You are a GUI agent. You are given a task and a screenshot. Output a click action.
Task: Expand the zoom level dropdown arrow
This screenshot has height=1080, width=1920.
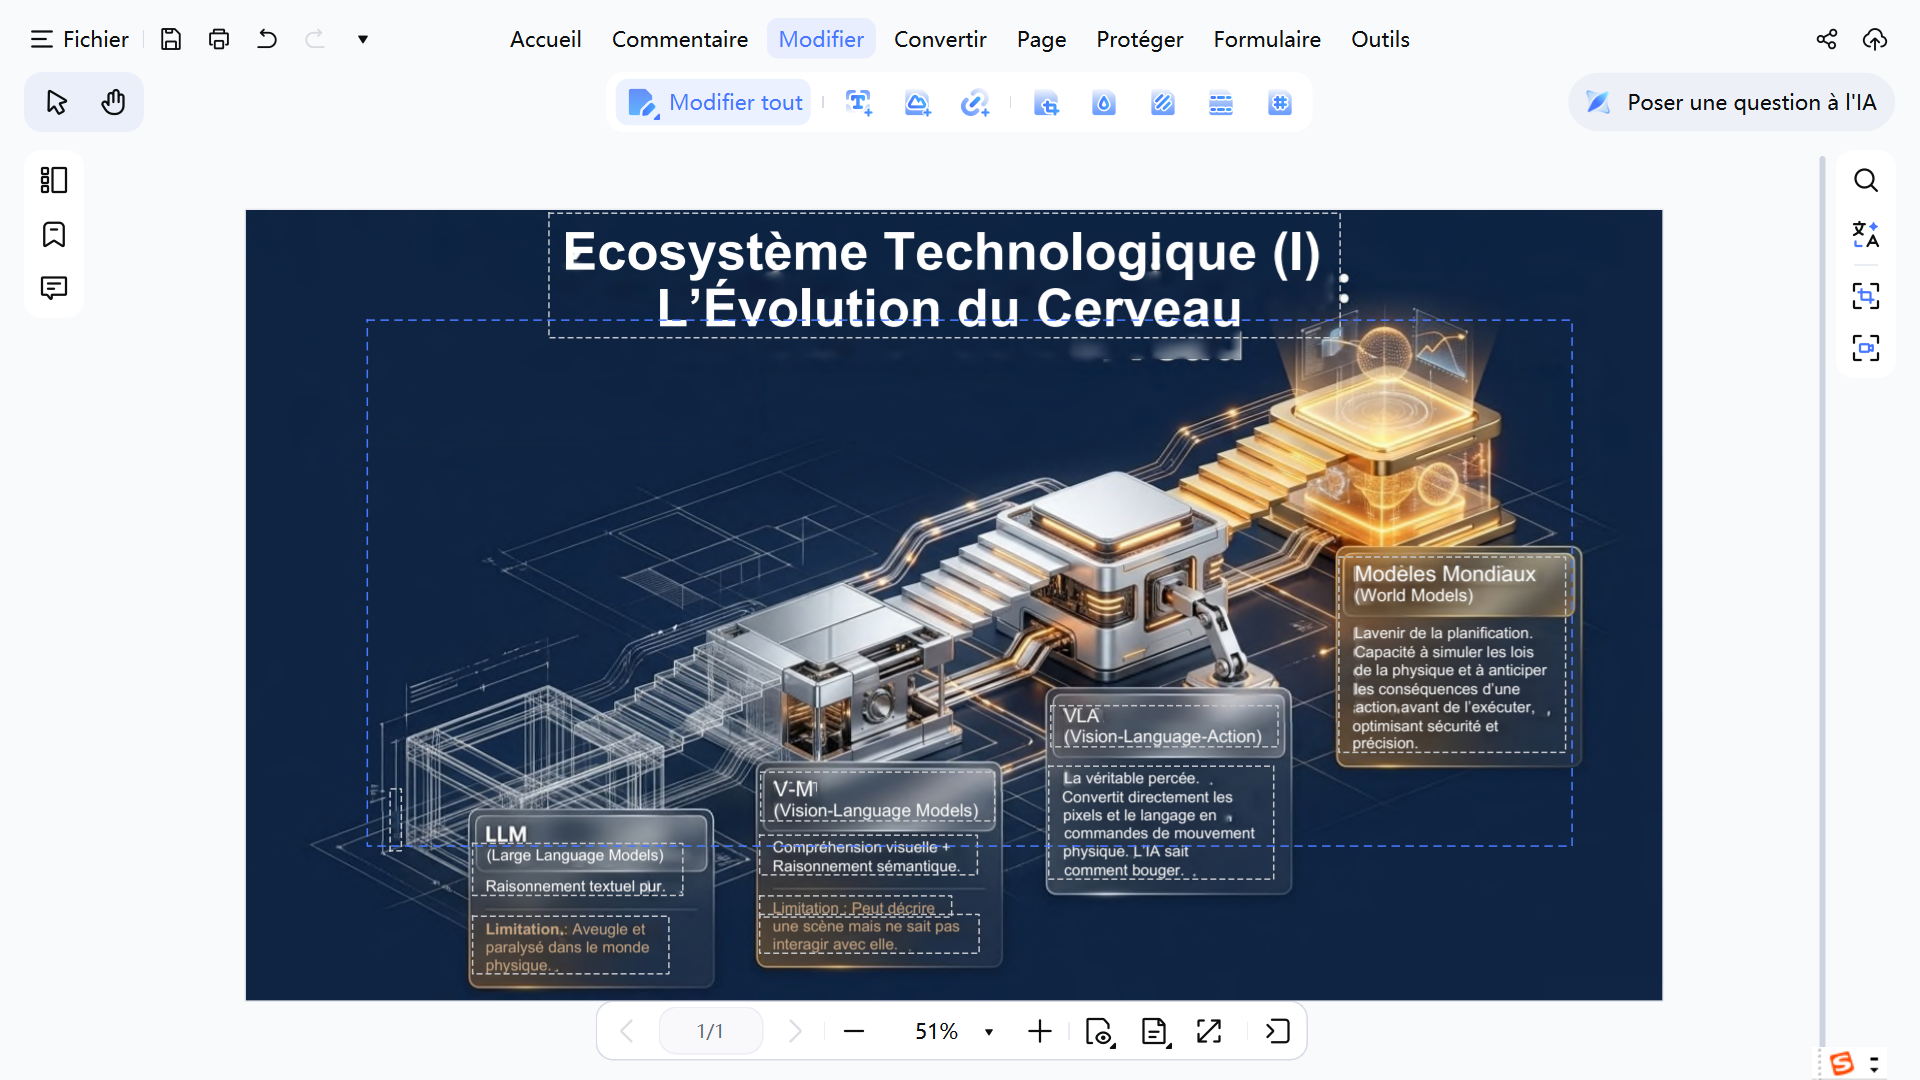tap(989, 1032)
